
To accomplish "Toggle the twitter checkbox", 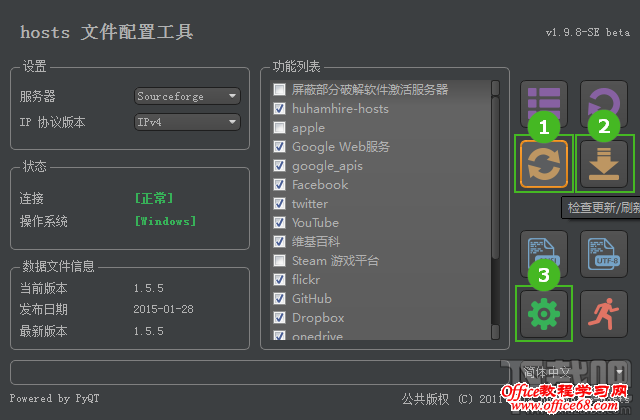I will click(x=280, y=203).
